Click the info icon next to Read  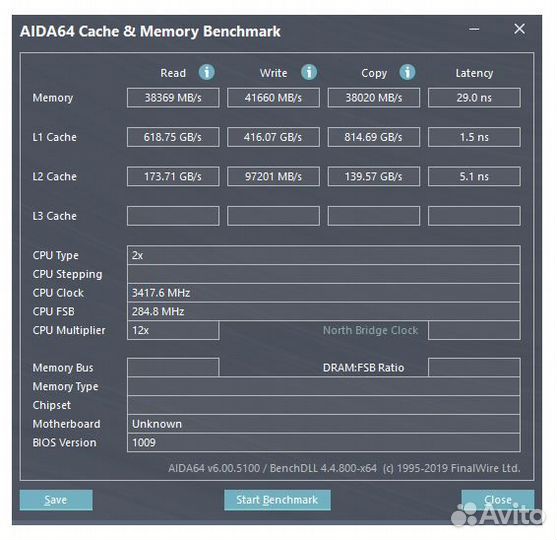pos(206,72)
